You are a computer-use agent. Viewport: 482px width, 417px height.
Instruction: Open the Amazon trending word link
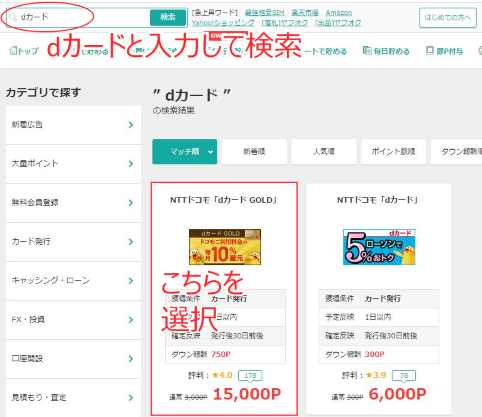pyautogui.click(x=338, y=13)
